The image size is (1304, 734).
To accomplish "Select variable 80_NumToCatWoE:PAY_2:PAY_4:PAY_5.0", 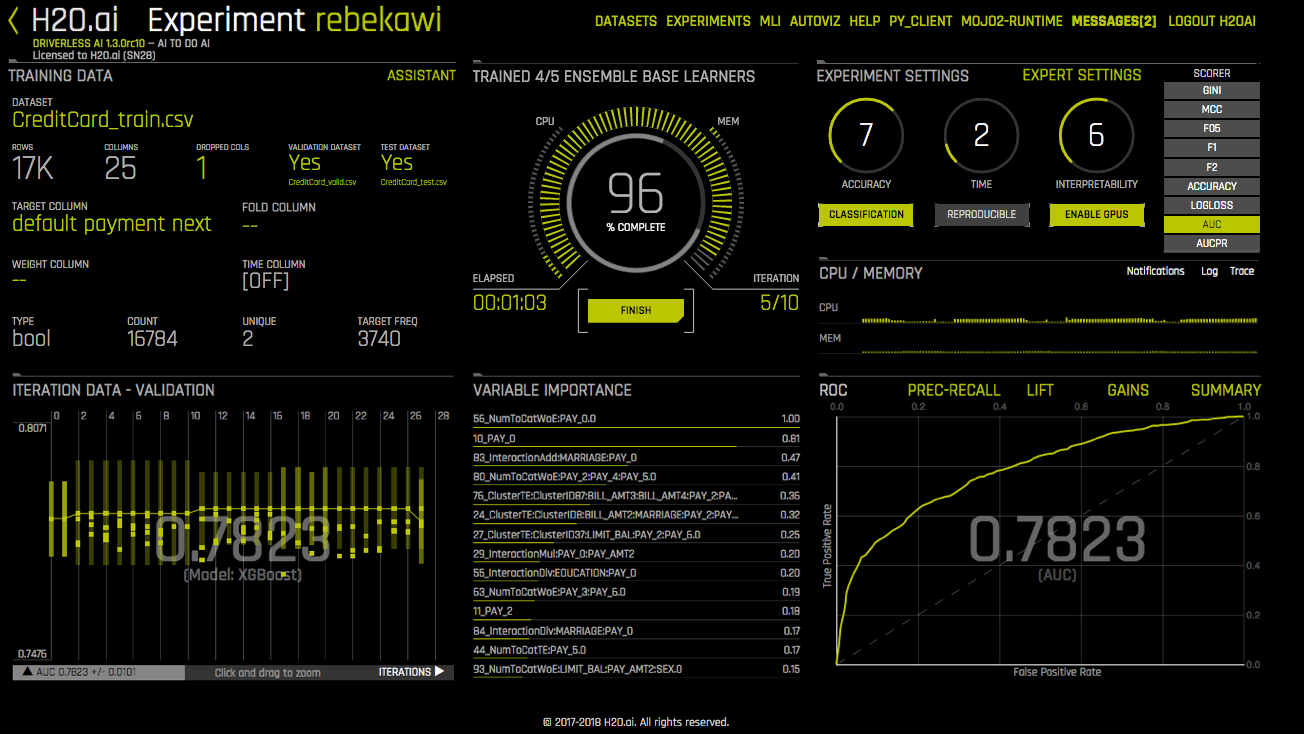I will [x=636, y=477].
